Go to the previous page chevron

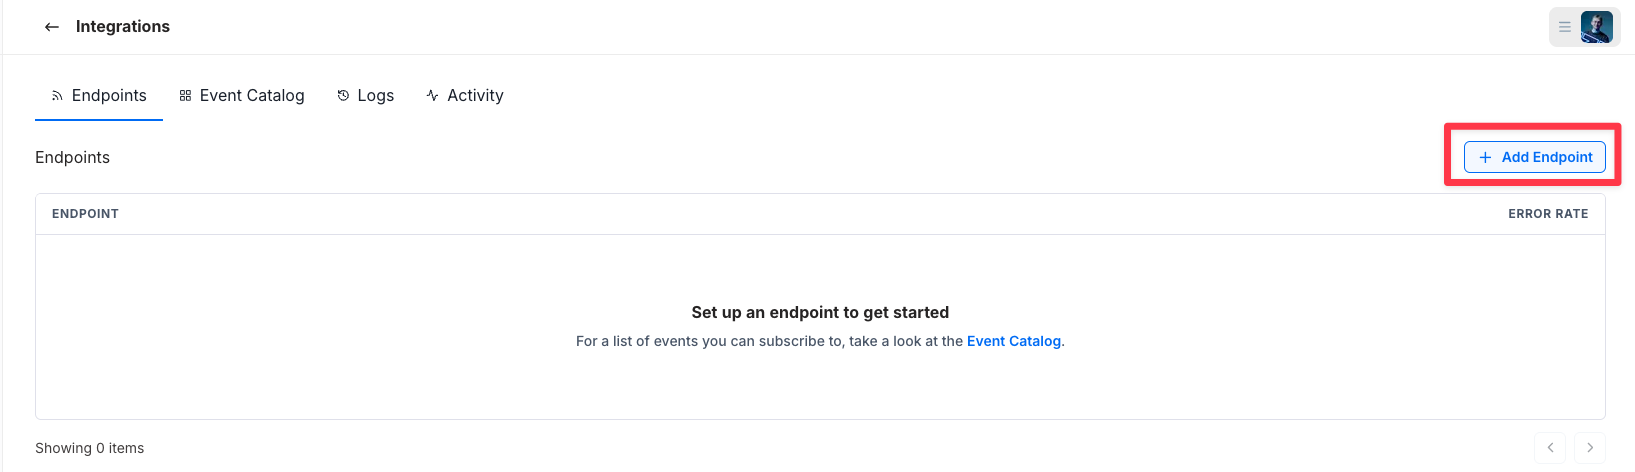(x=1550, y=448)
